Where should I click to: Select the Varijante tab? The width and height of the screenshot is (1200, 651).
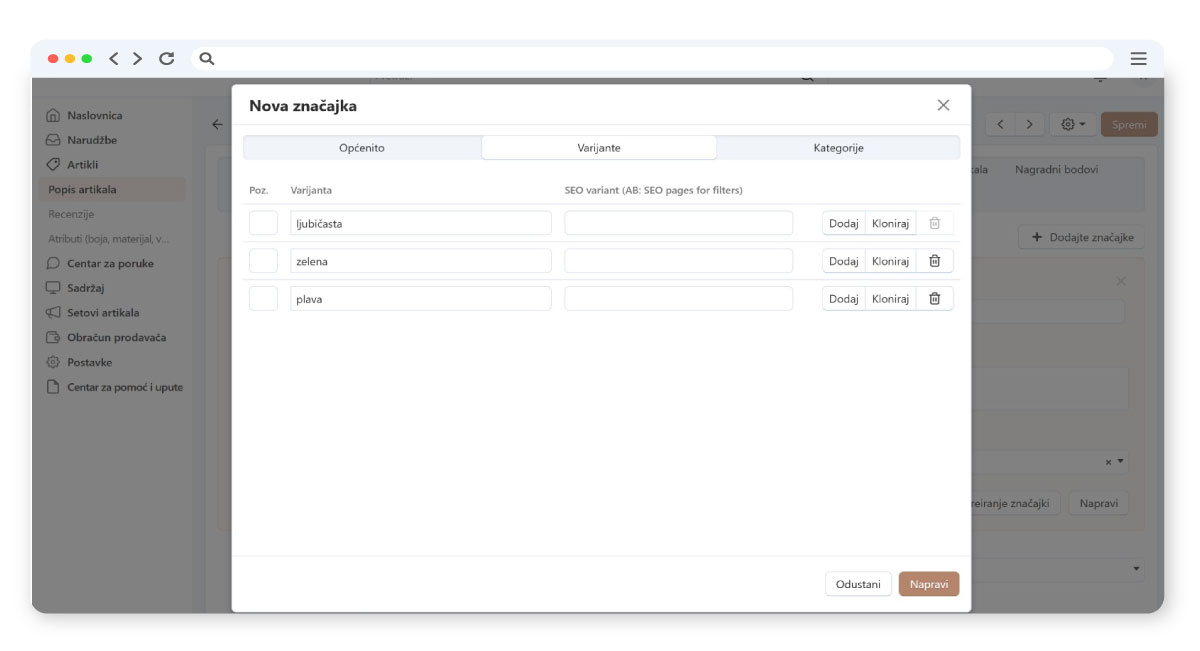tap(599, 148)
